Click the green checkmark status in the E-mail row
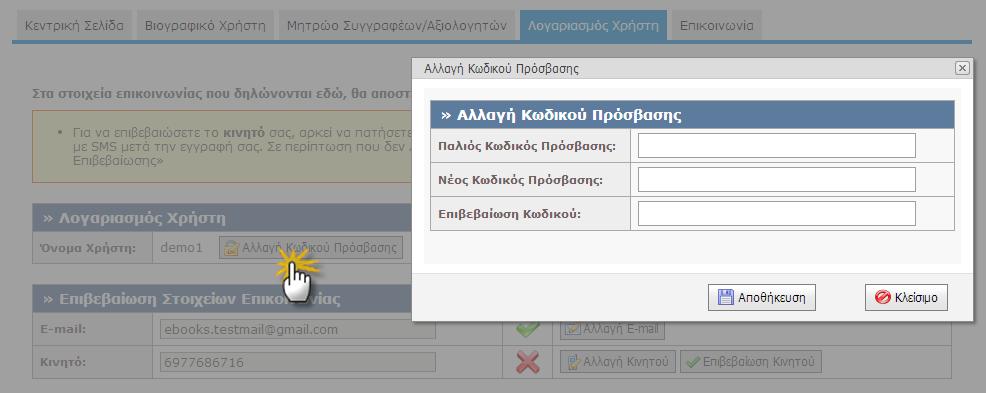 pos(528,328)
